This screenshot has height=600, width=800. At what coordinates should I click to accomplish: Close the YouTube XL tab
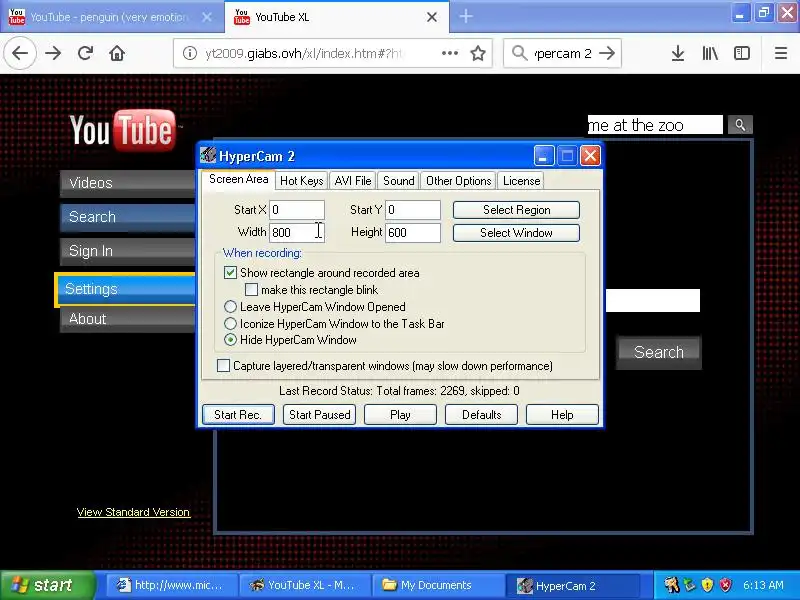point(432,17)
